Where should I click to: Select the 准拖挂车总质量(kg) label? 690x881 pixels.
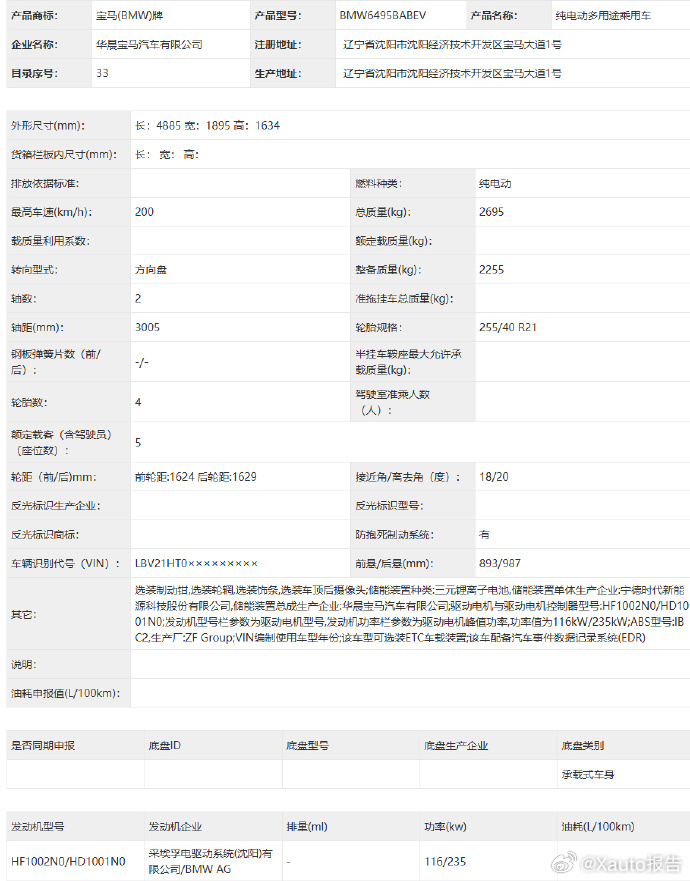coord(404,298)
